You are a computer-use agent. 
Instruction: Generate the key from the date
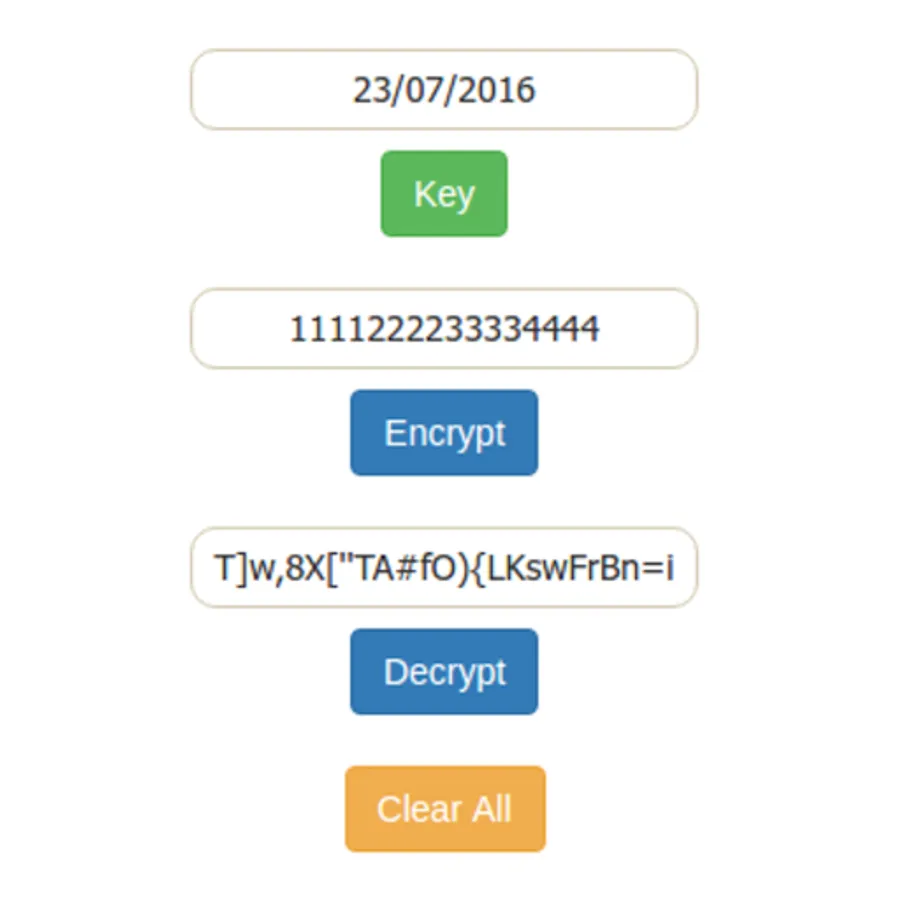444,193
